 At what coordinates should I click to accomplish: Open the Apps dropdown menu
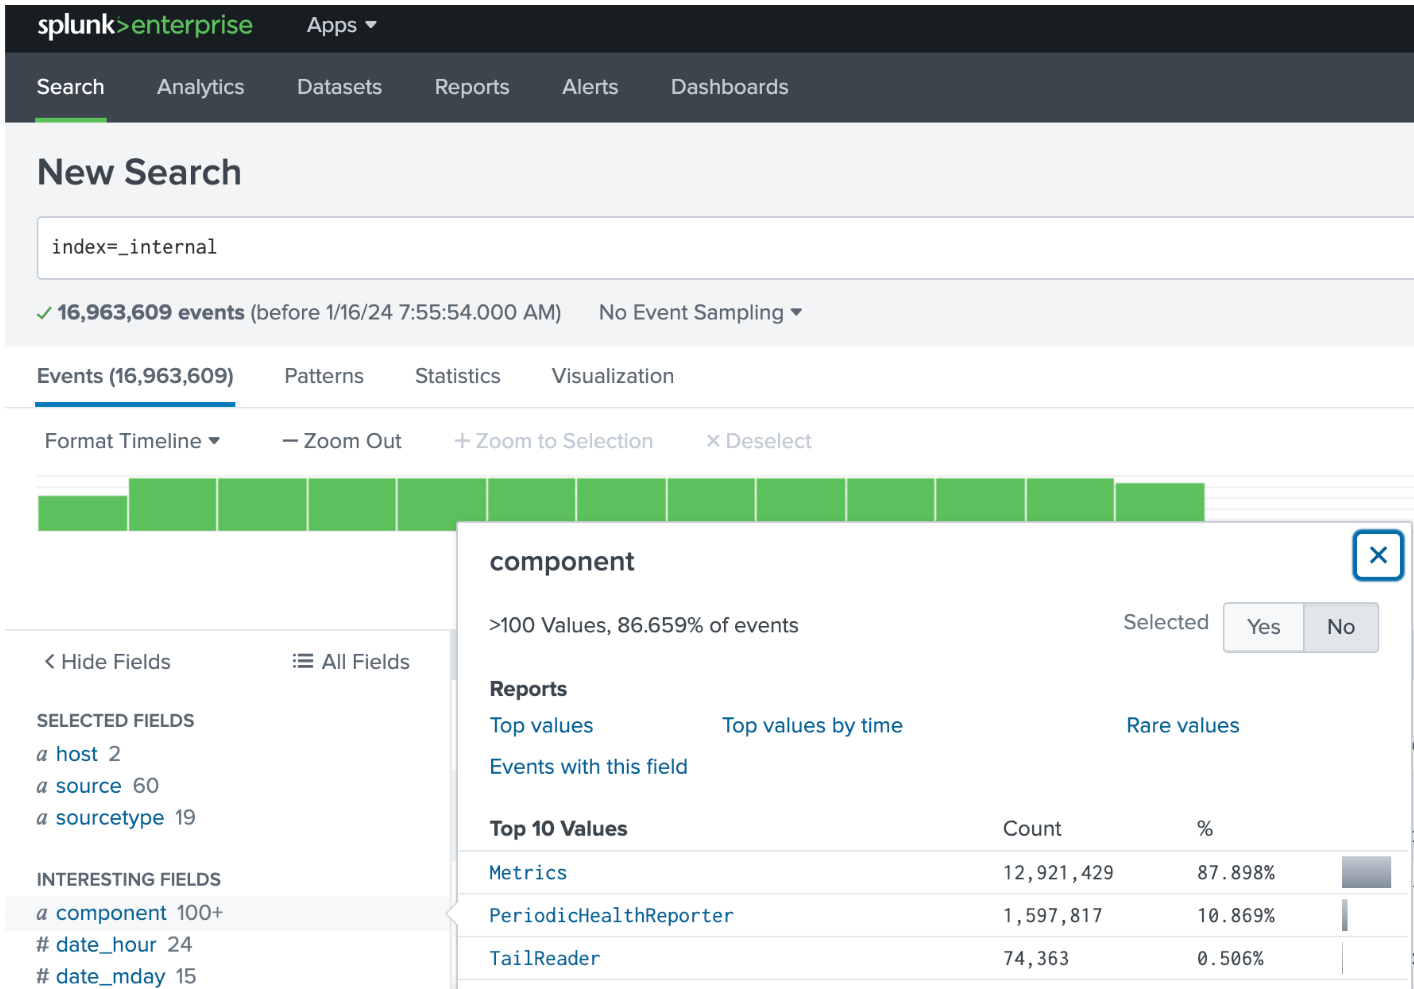pos(341,26)
